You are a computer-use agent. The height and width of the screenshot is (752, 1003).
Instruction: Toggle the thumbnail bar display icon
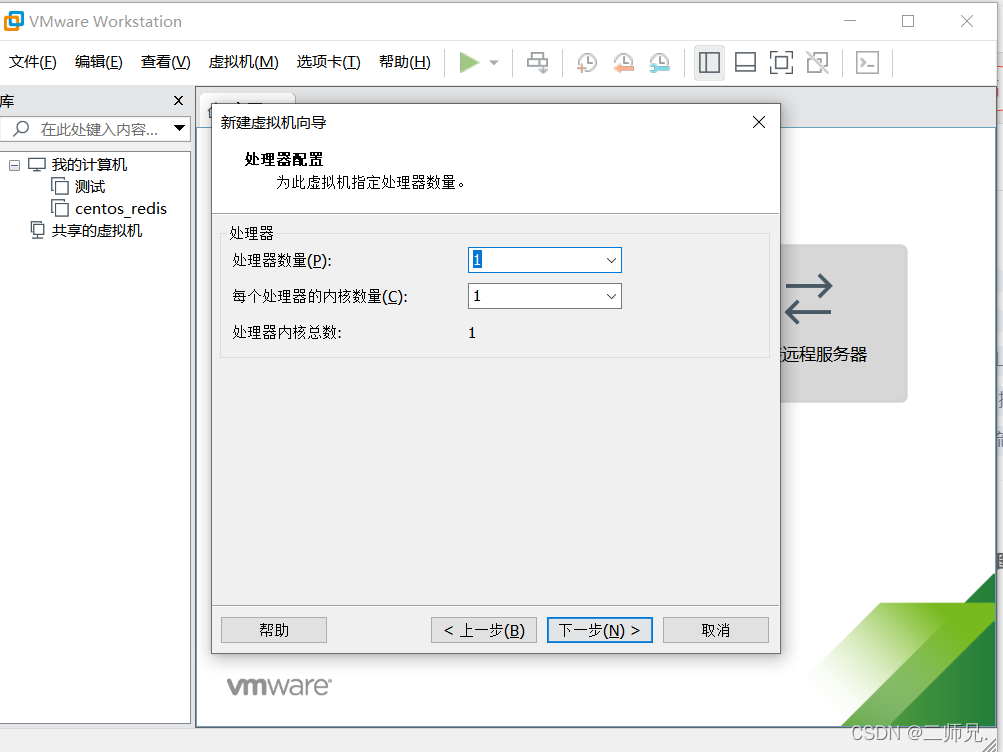click(745, 62)
